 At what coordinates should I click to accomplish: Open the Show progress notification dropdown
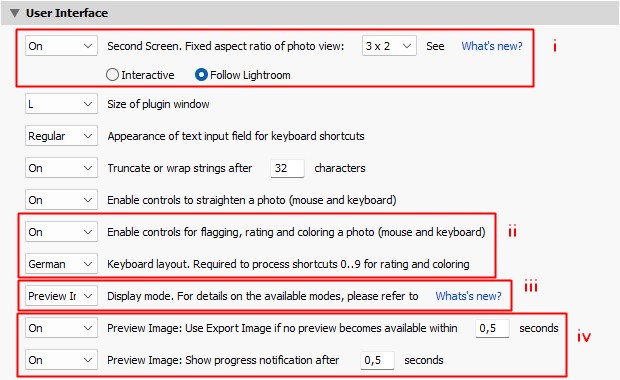tap(61, 360)
